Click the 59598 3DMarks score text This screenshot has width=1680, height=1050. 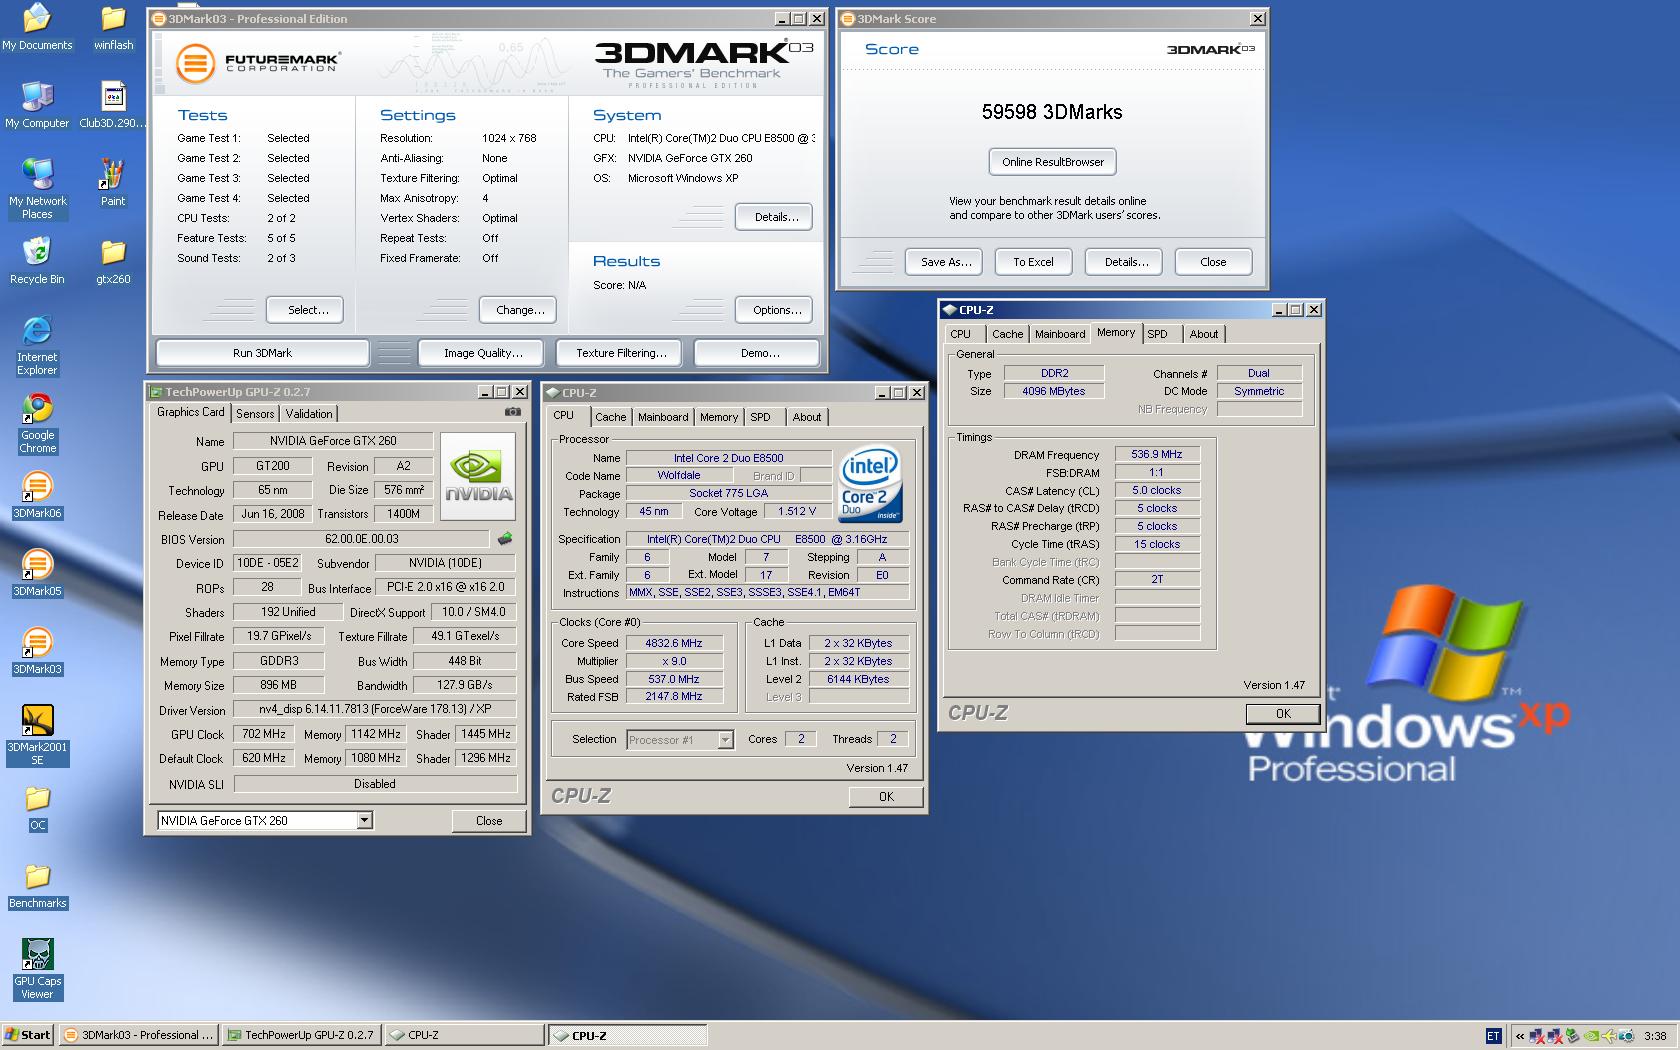point(1052,112)
